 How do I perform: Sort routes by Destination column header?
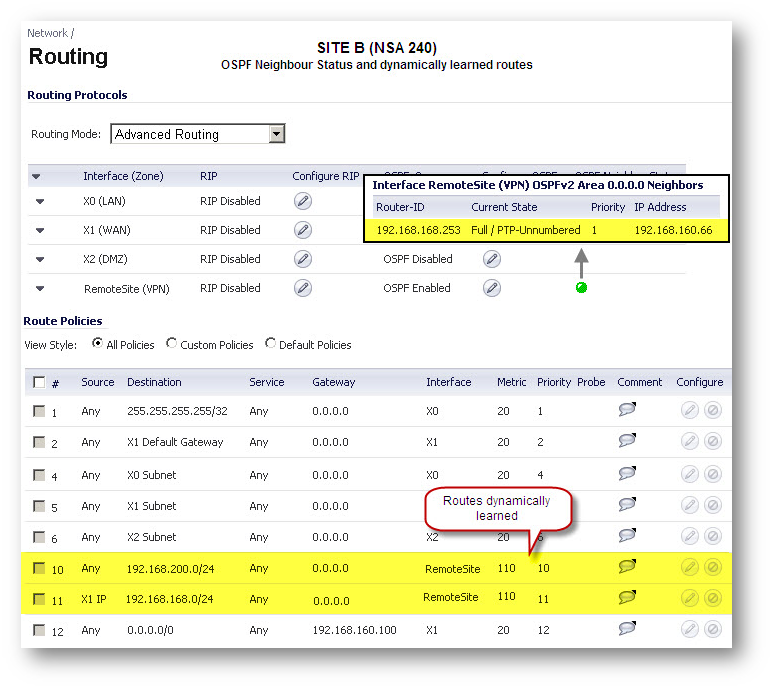click(154, 382)
